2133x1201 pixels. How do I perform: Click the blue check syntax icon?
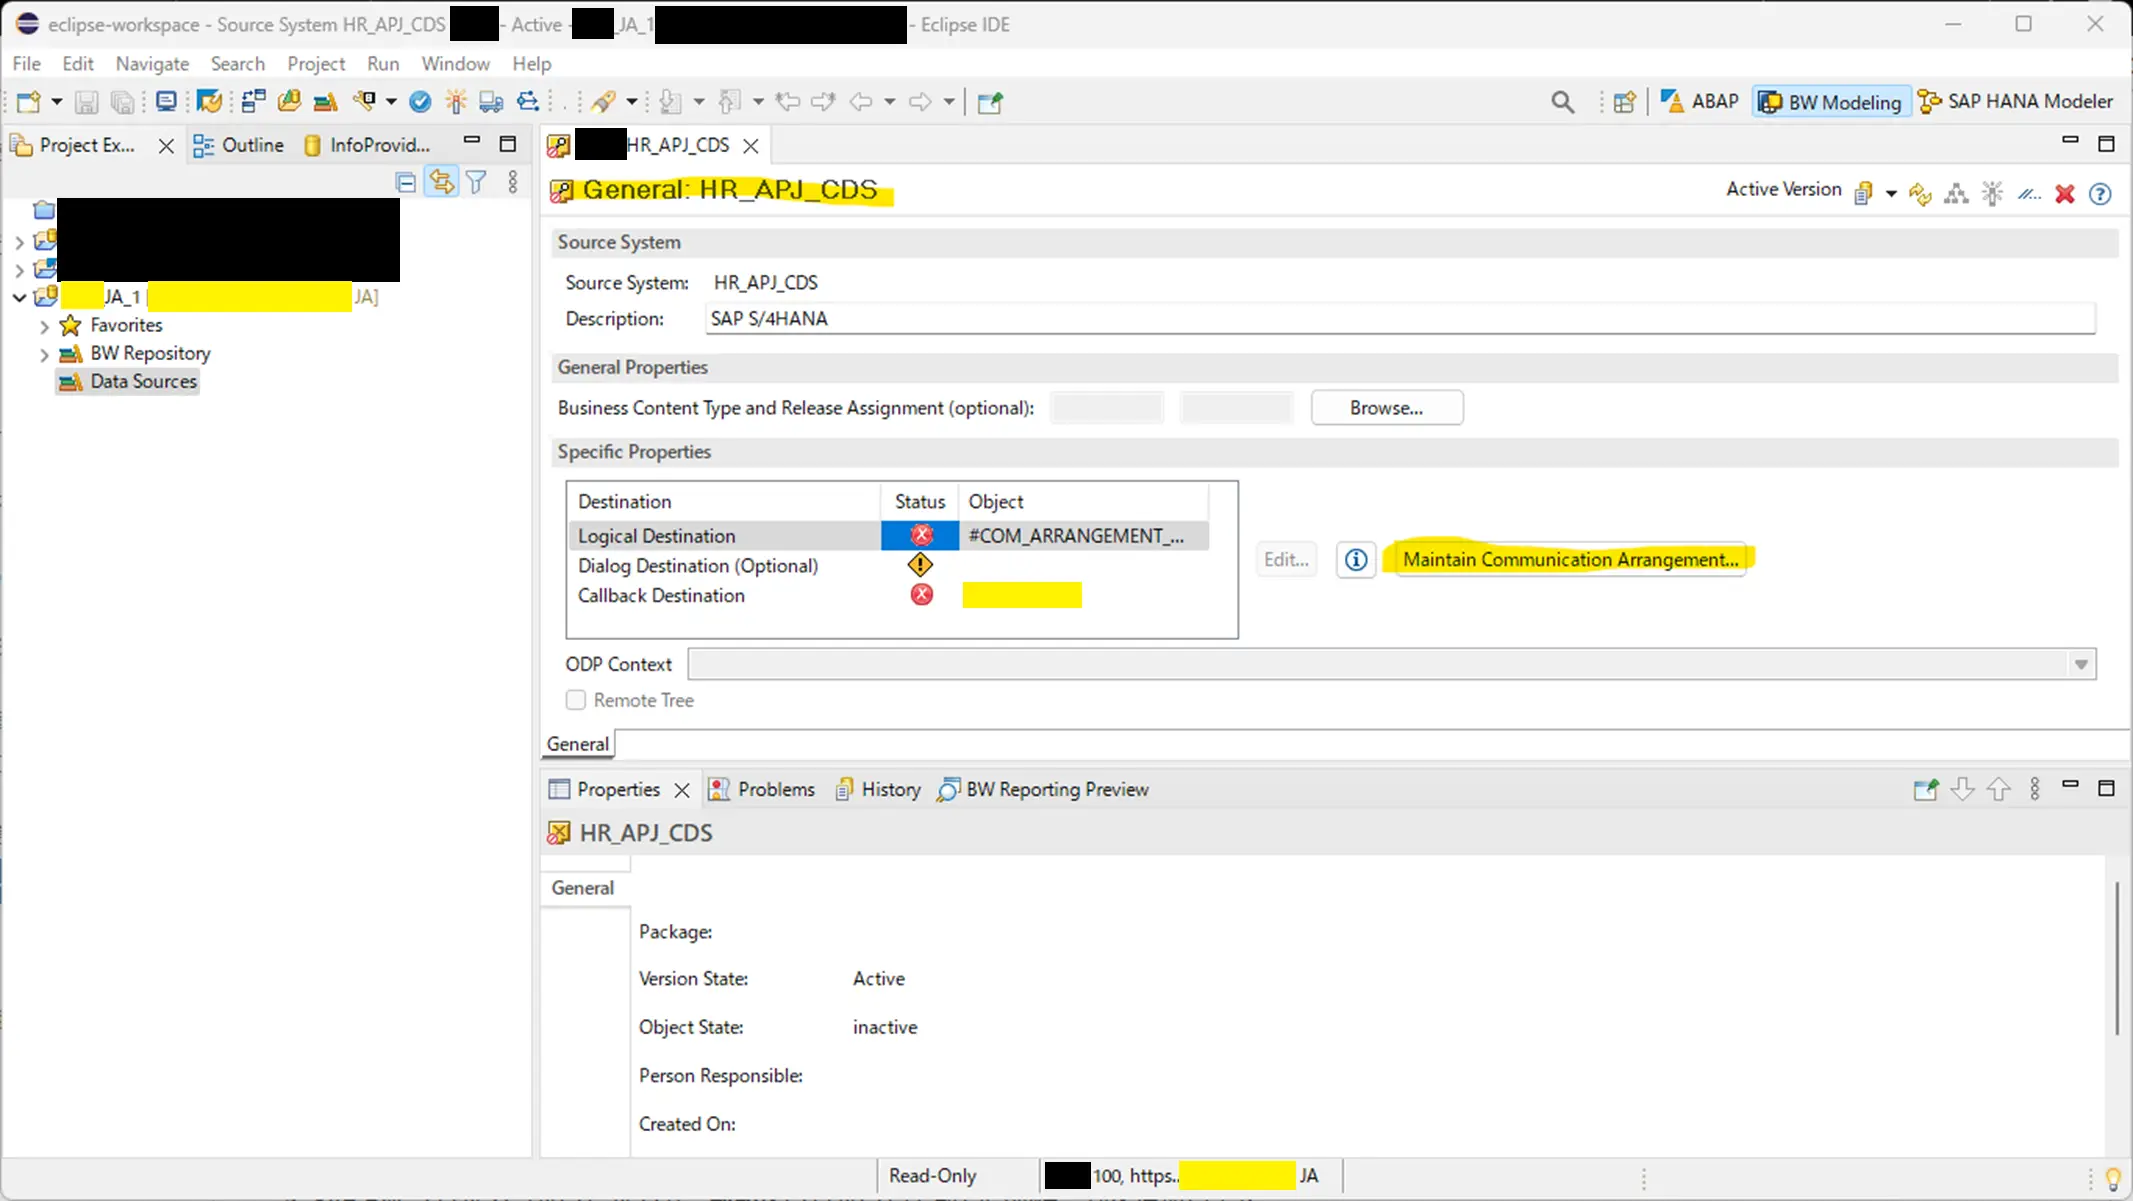[x=420, y=101]
